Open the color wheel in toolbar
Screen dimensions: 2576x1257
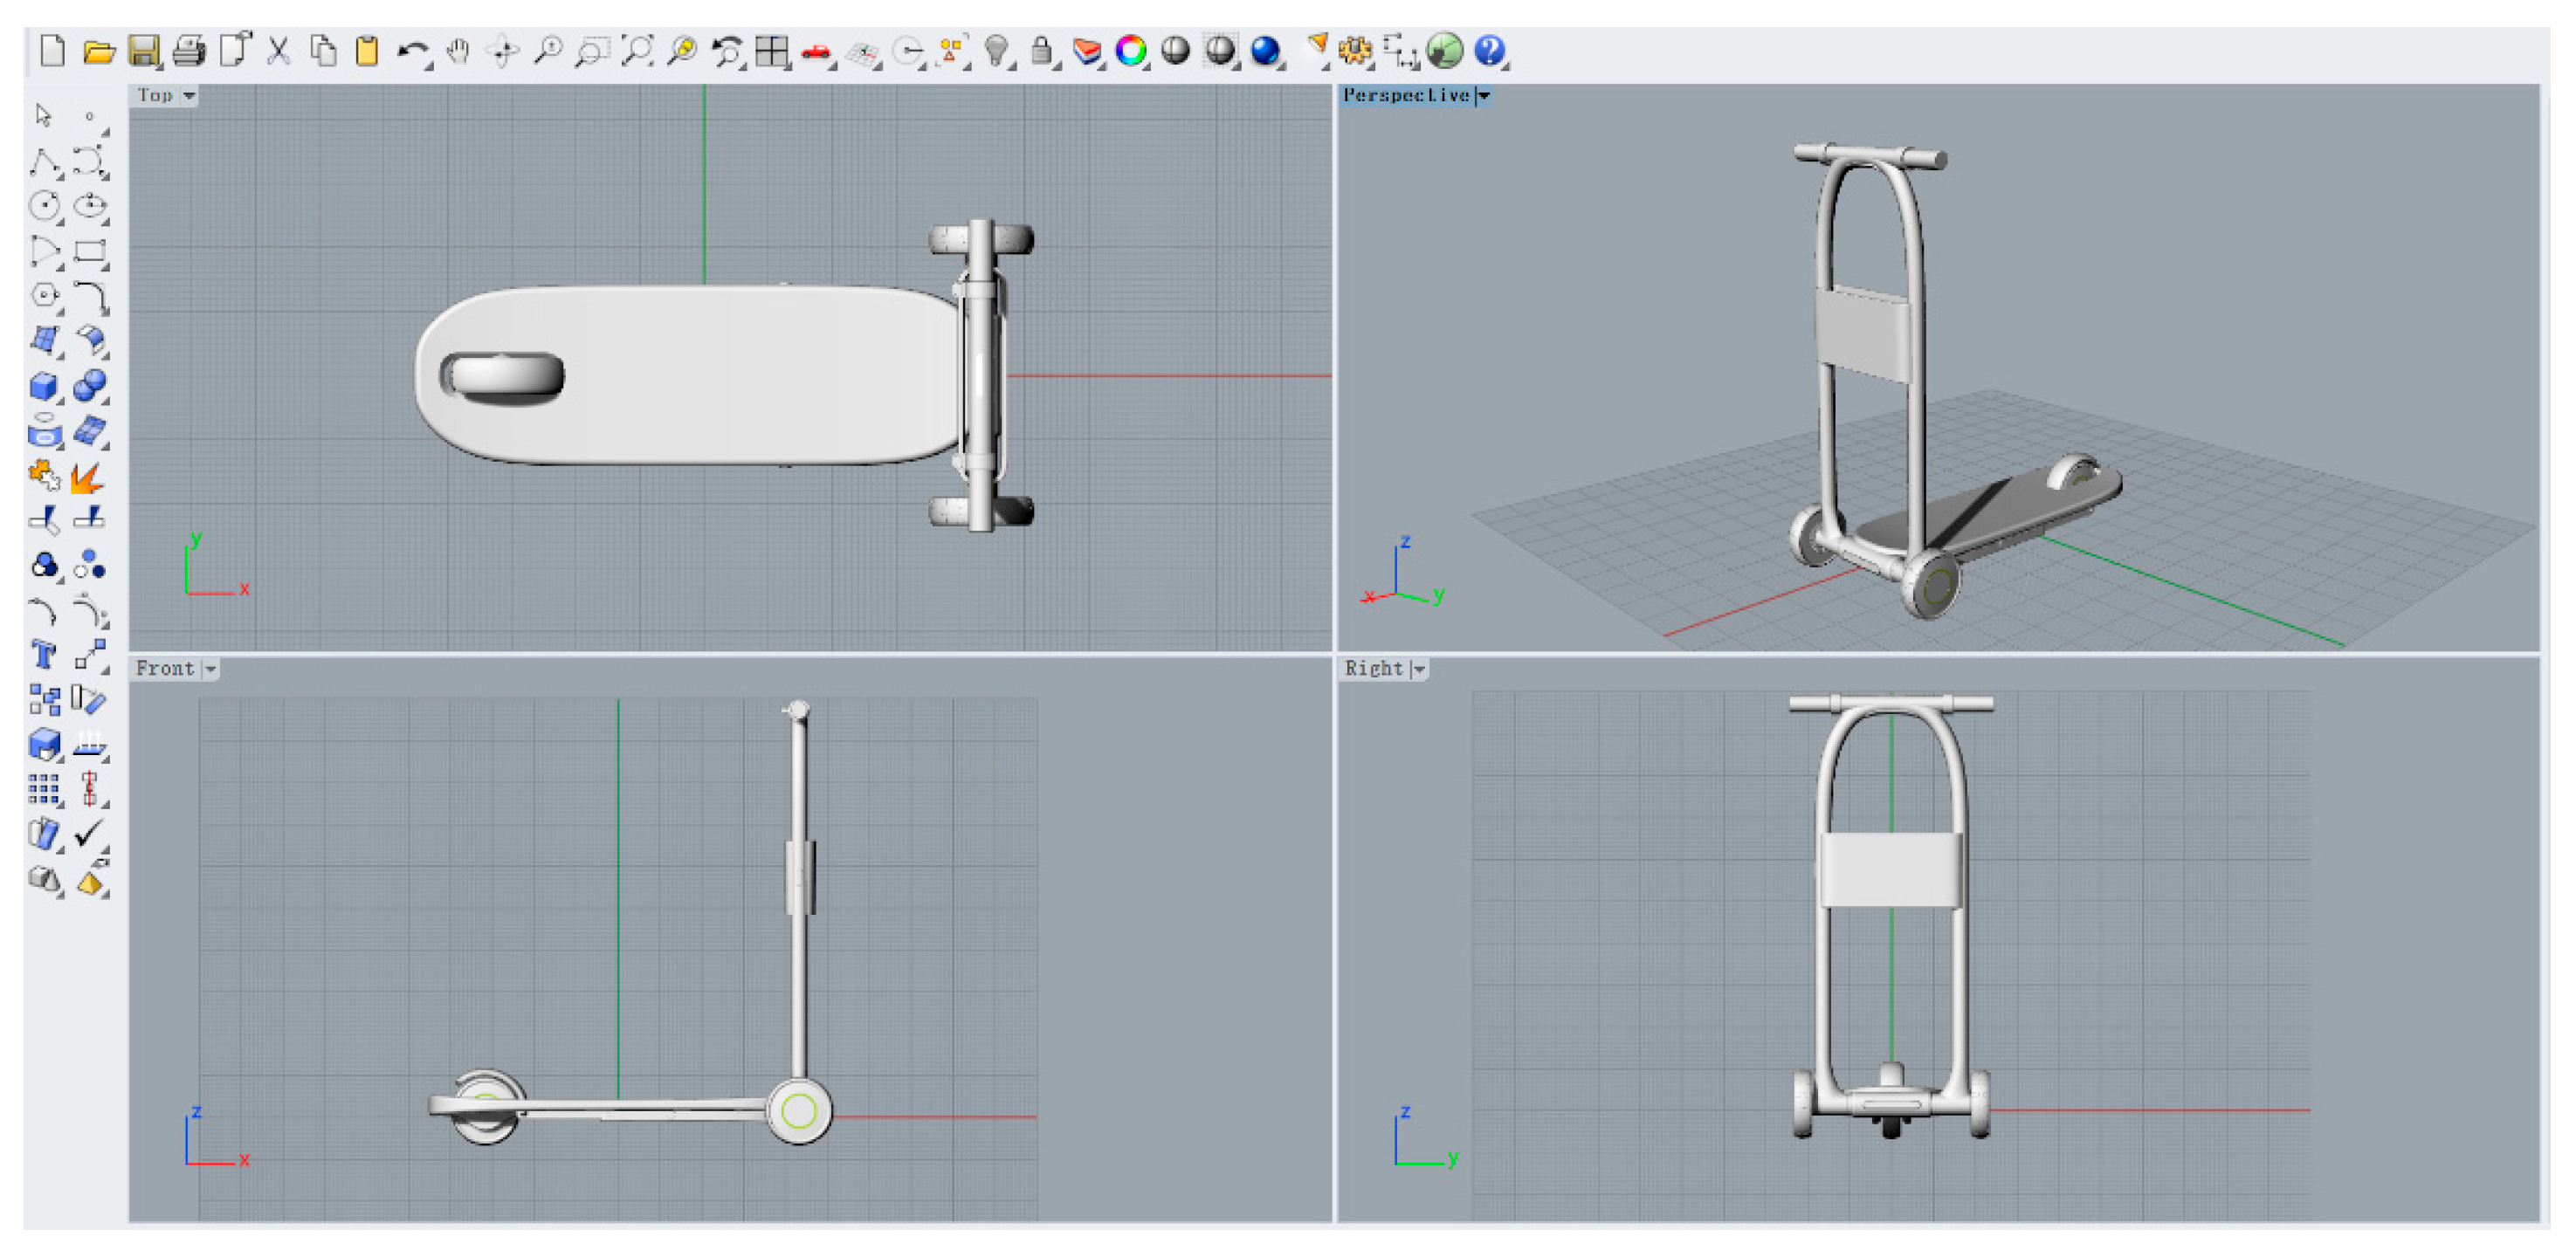click(x=1130, y=51)
